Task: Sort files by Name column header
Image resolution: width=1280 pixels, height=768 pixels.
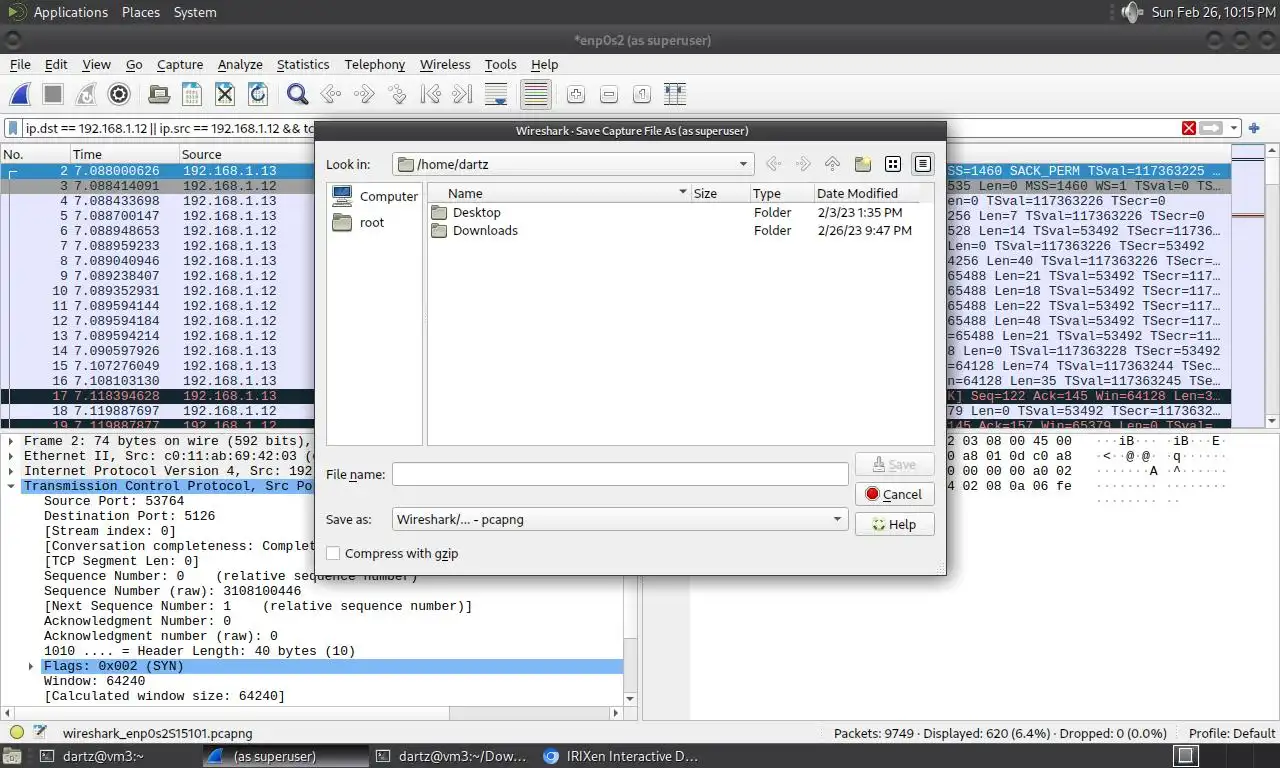Action: [x=559, y=193]
